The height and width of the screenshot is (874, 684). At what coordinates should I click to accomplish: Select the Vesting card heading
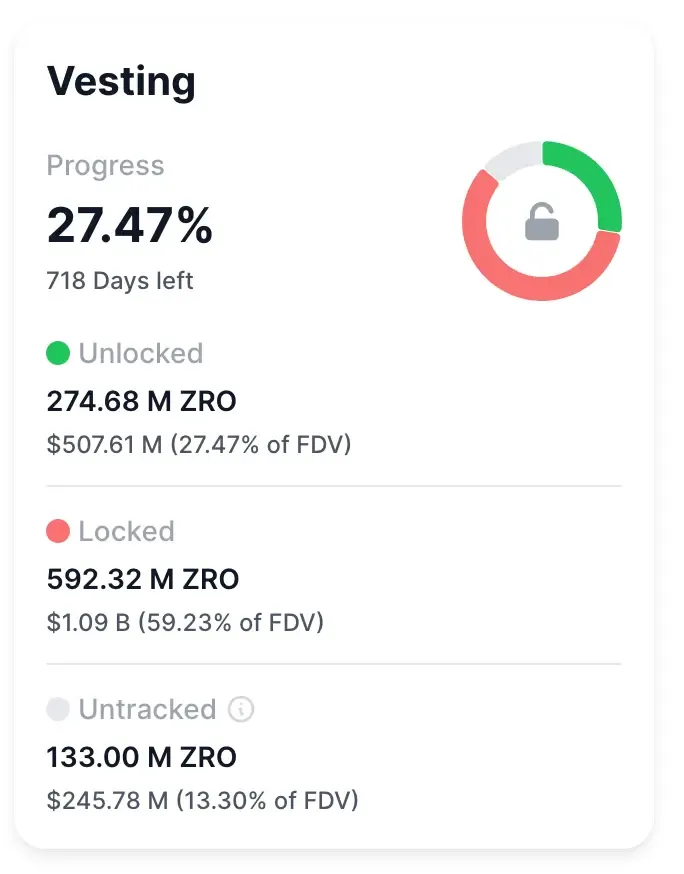(121, 82)
